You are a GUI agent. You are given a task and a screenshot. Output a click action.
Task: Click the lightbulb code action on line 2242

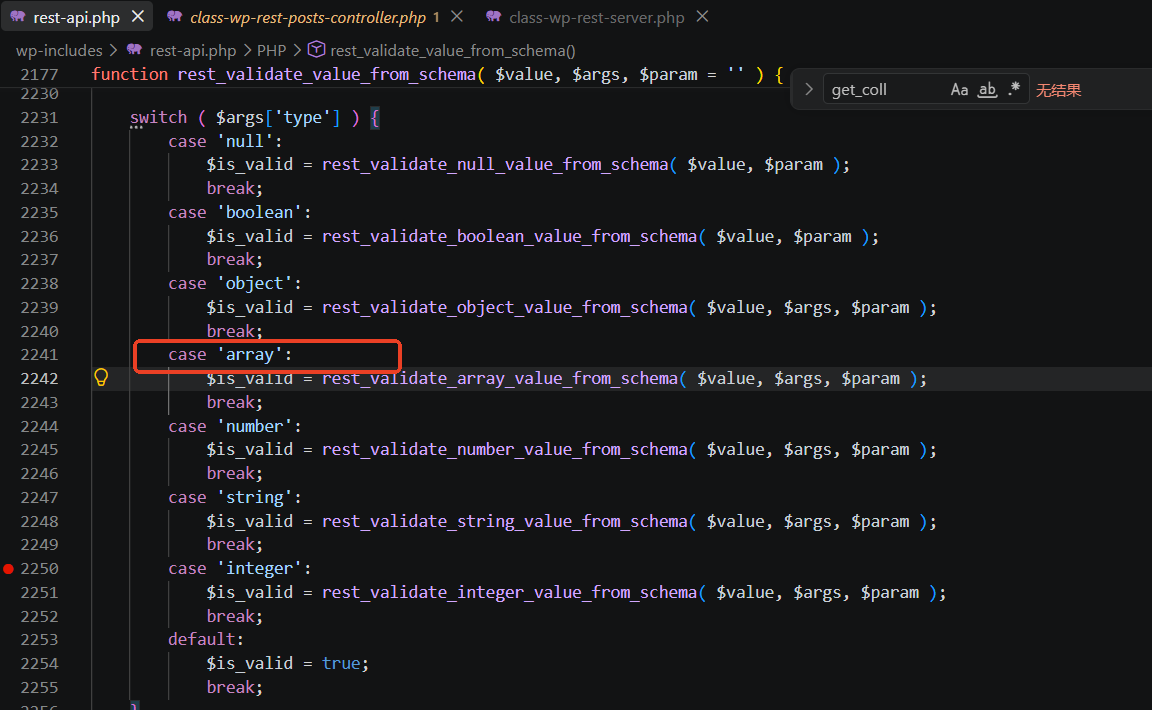101,377
